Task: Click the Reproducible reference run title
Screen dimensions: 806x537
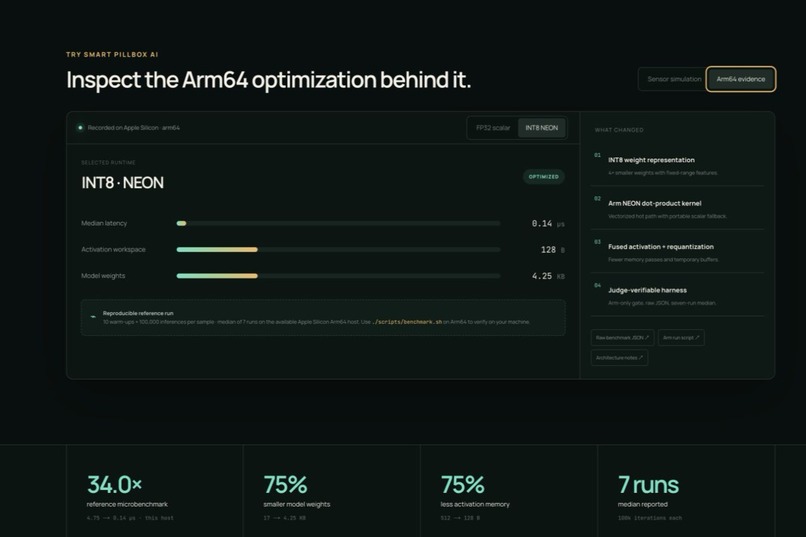Action: pyautogui.click(x=138, y=313)
